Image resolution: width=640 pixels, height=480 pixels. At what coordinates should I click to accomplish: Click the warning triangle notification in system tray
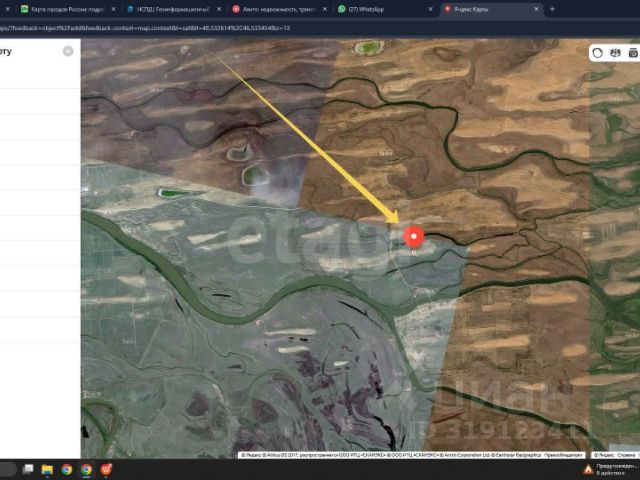coord(588,469)
